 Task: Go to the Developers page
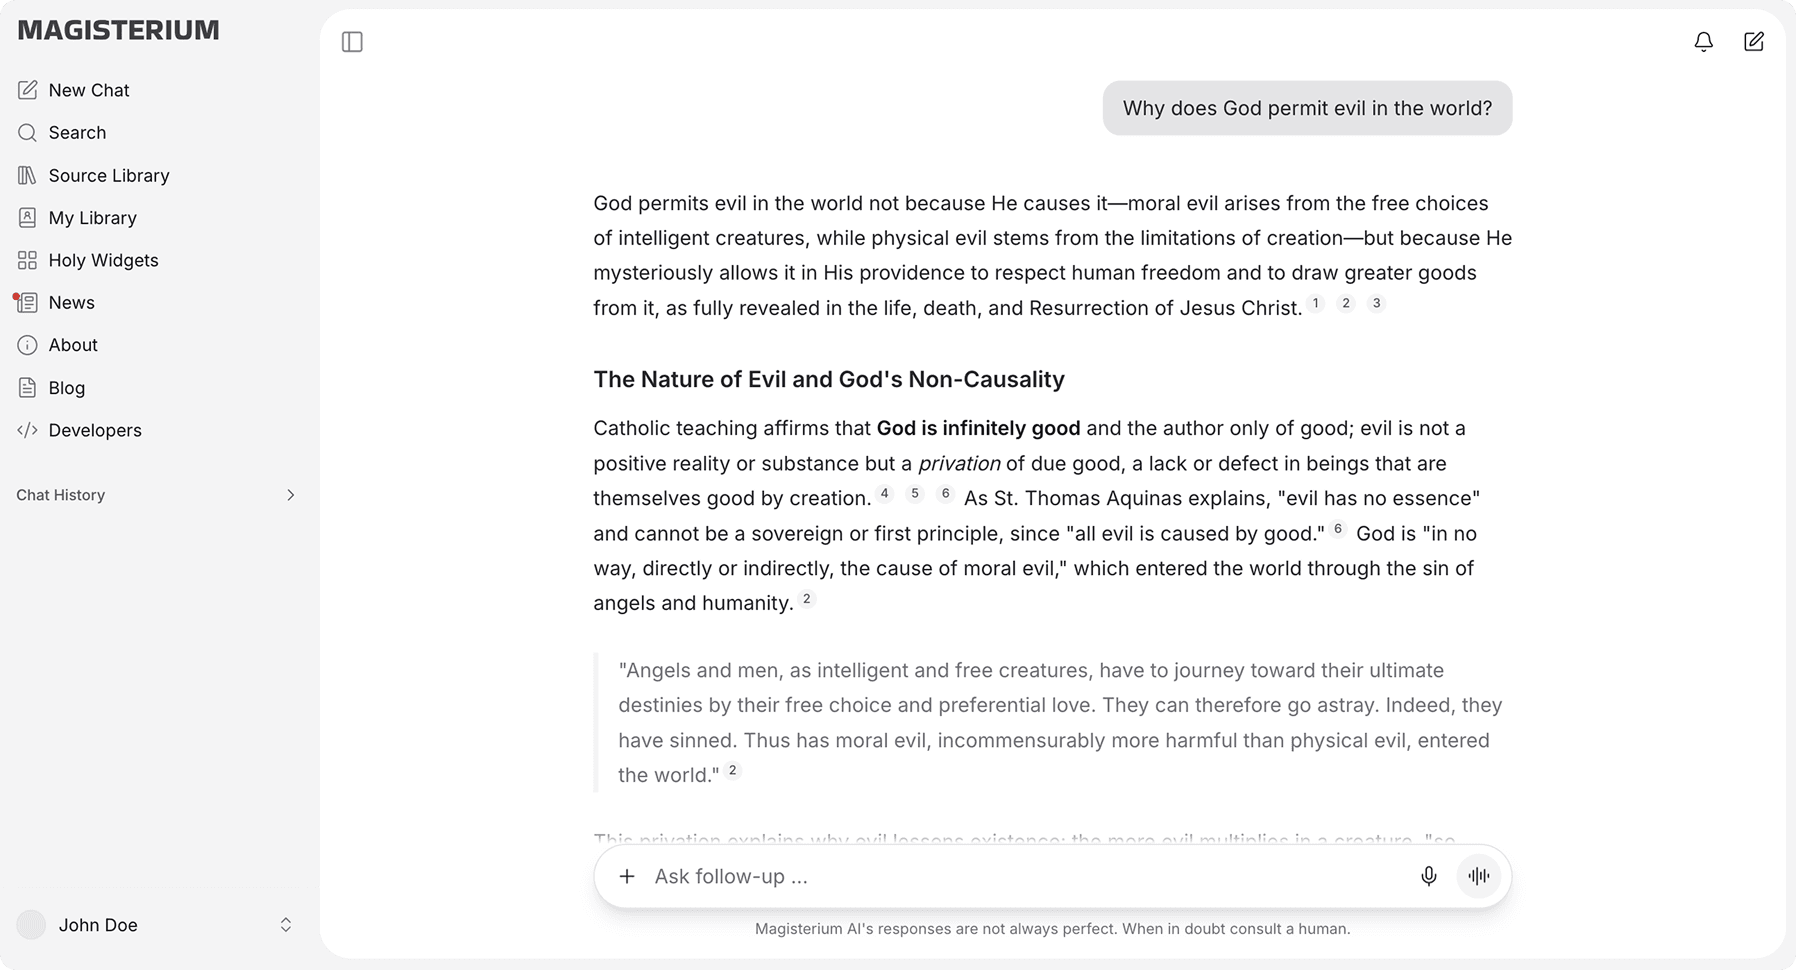(95, 430)
